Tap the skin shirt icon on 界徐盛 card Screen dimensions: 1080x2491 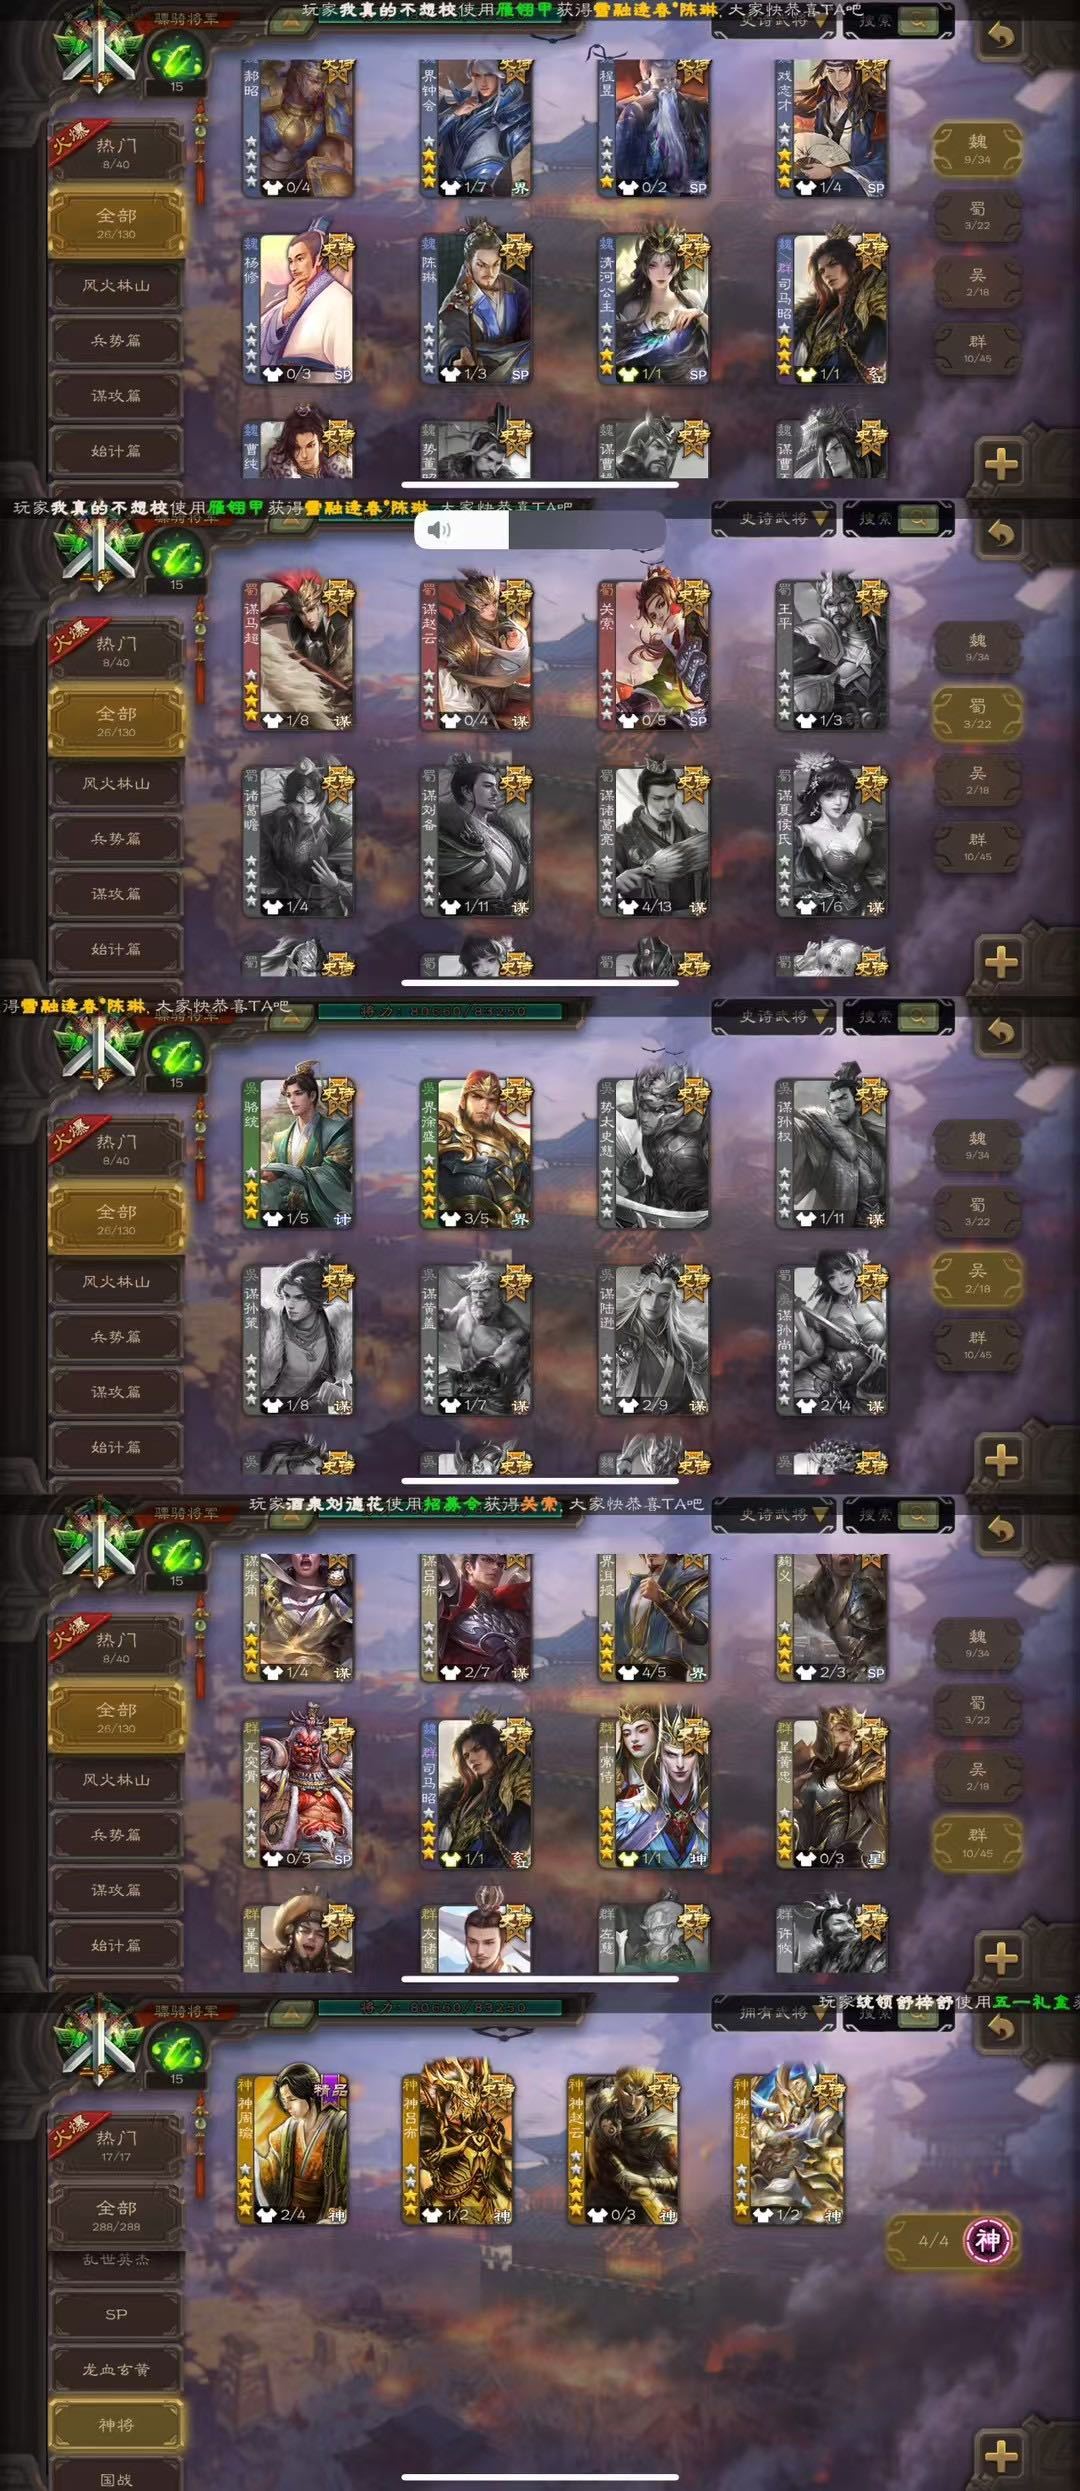coord(451,1219)
